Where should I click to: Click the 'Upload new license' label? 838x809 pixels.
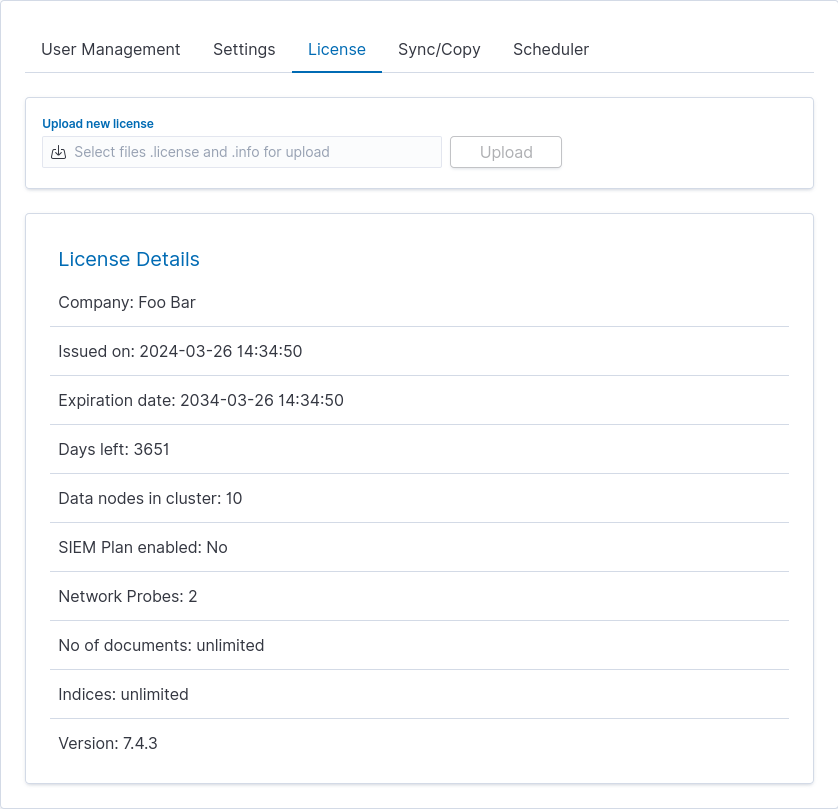coord(98,123)
